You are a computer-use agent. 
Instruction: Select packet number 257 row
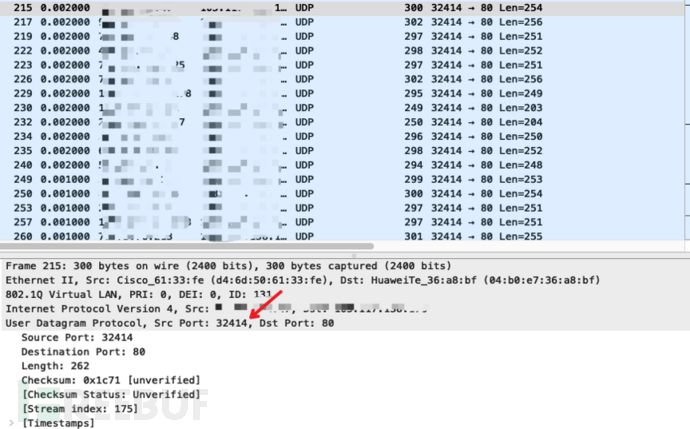coord(342,222)
